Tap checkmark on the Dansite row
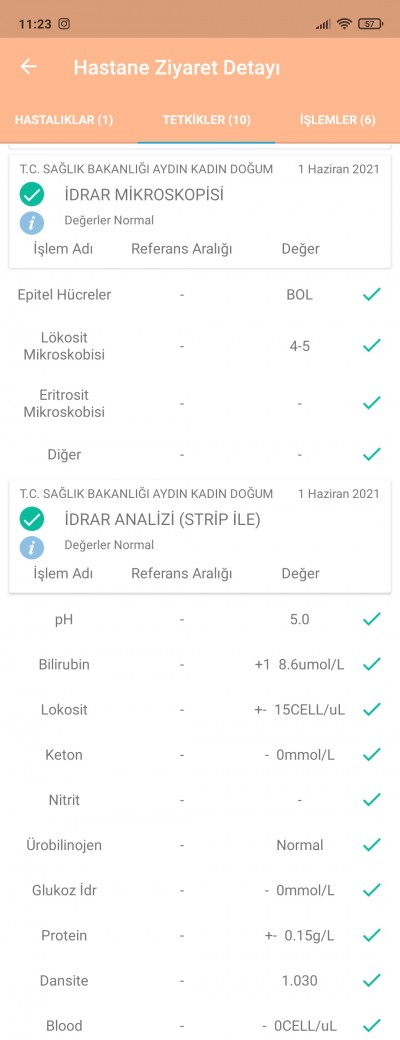Screen dimensions: 400x1040 [372, 980]
